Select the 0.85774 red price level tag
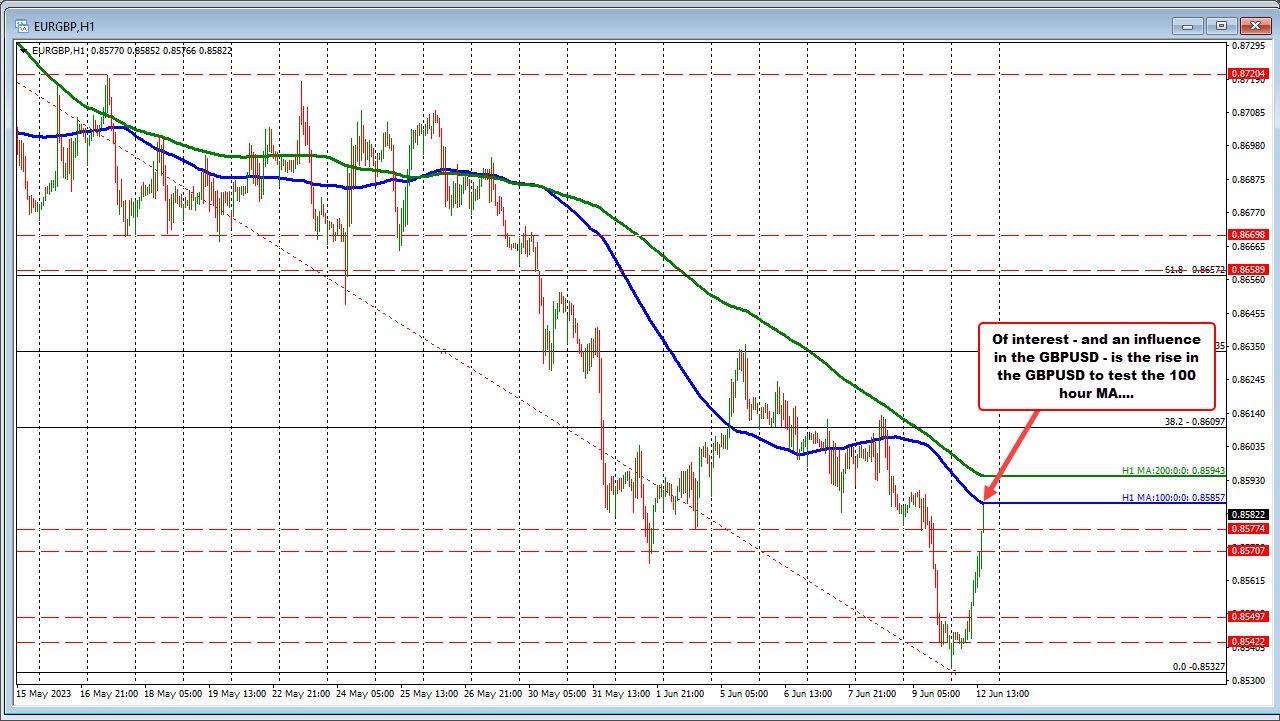The image size is (1280, 721). [1249, 528]
